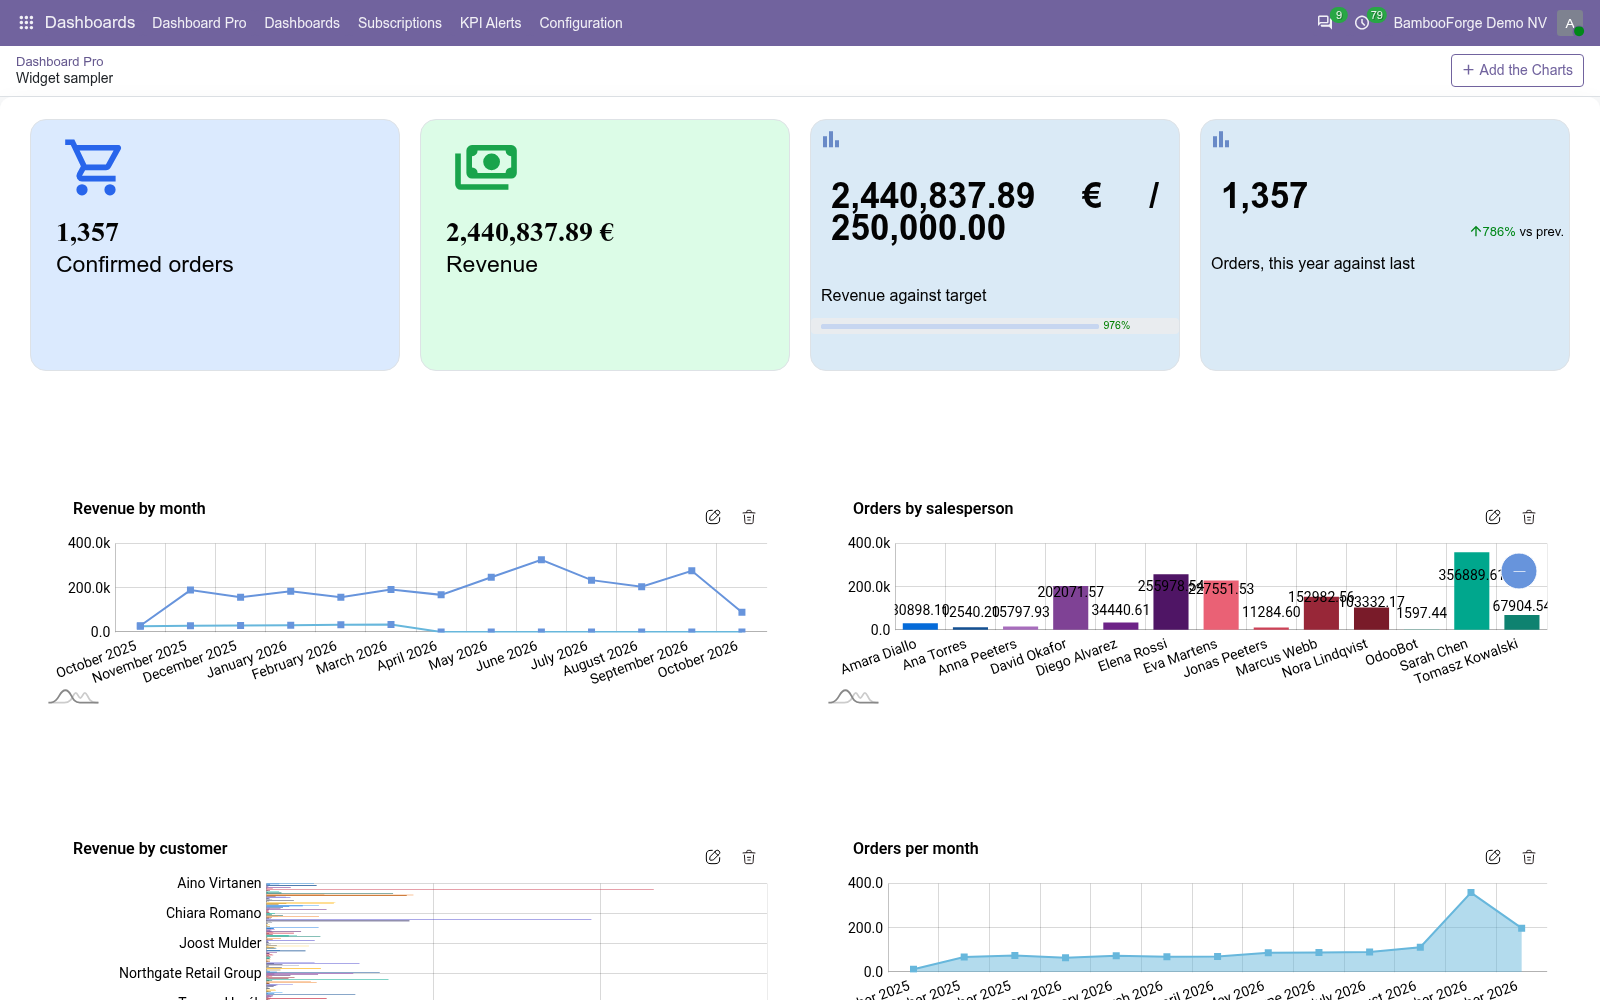This screenshot has height=1000, width=1600.
Task: Click the Elena Rossi purple bar
Action: point(1171,602)
